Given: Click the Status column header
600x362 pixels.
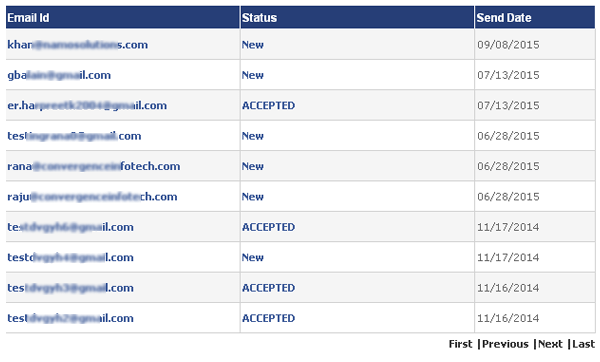Looking at the screenshot, I should 259,18.
